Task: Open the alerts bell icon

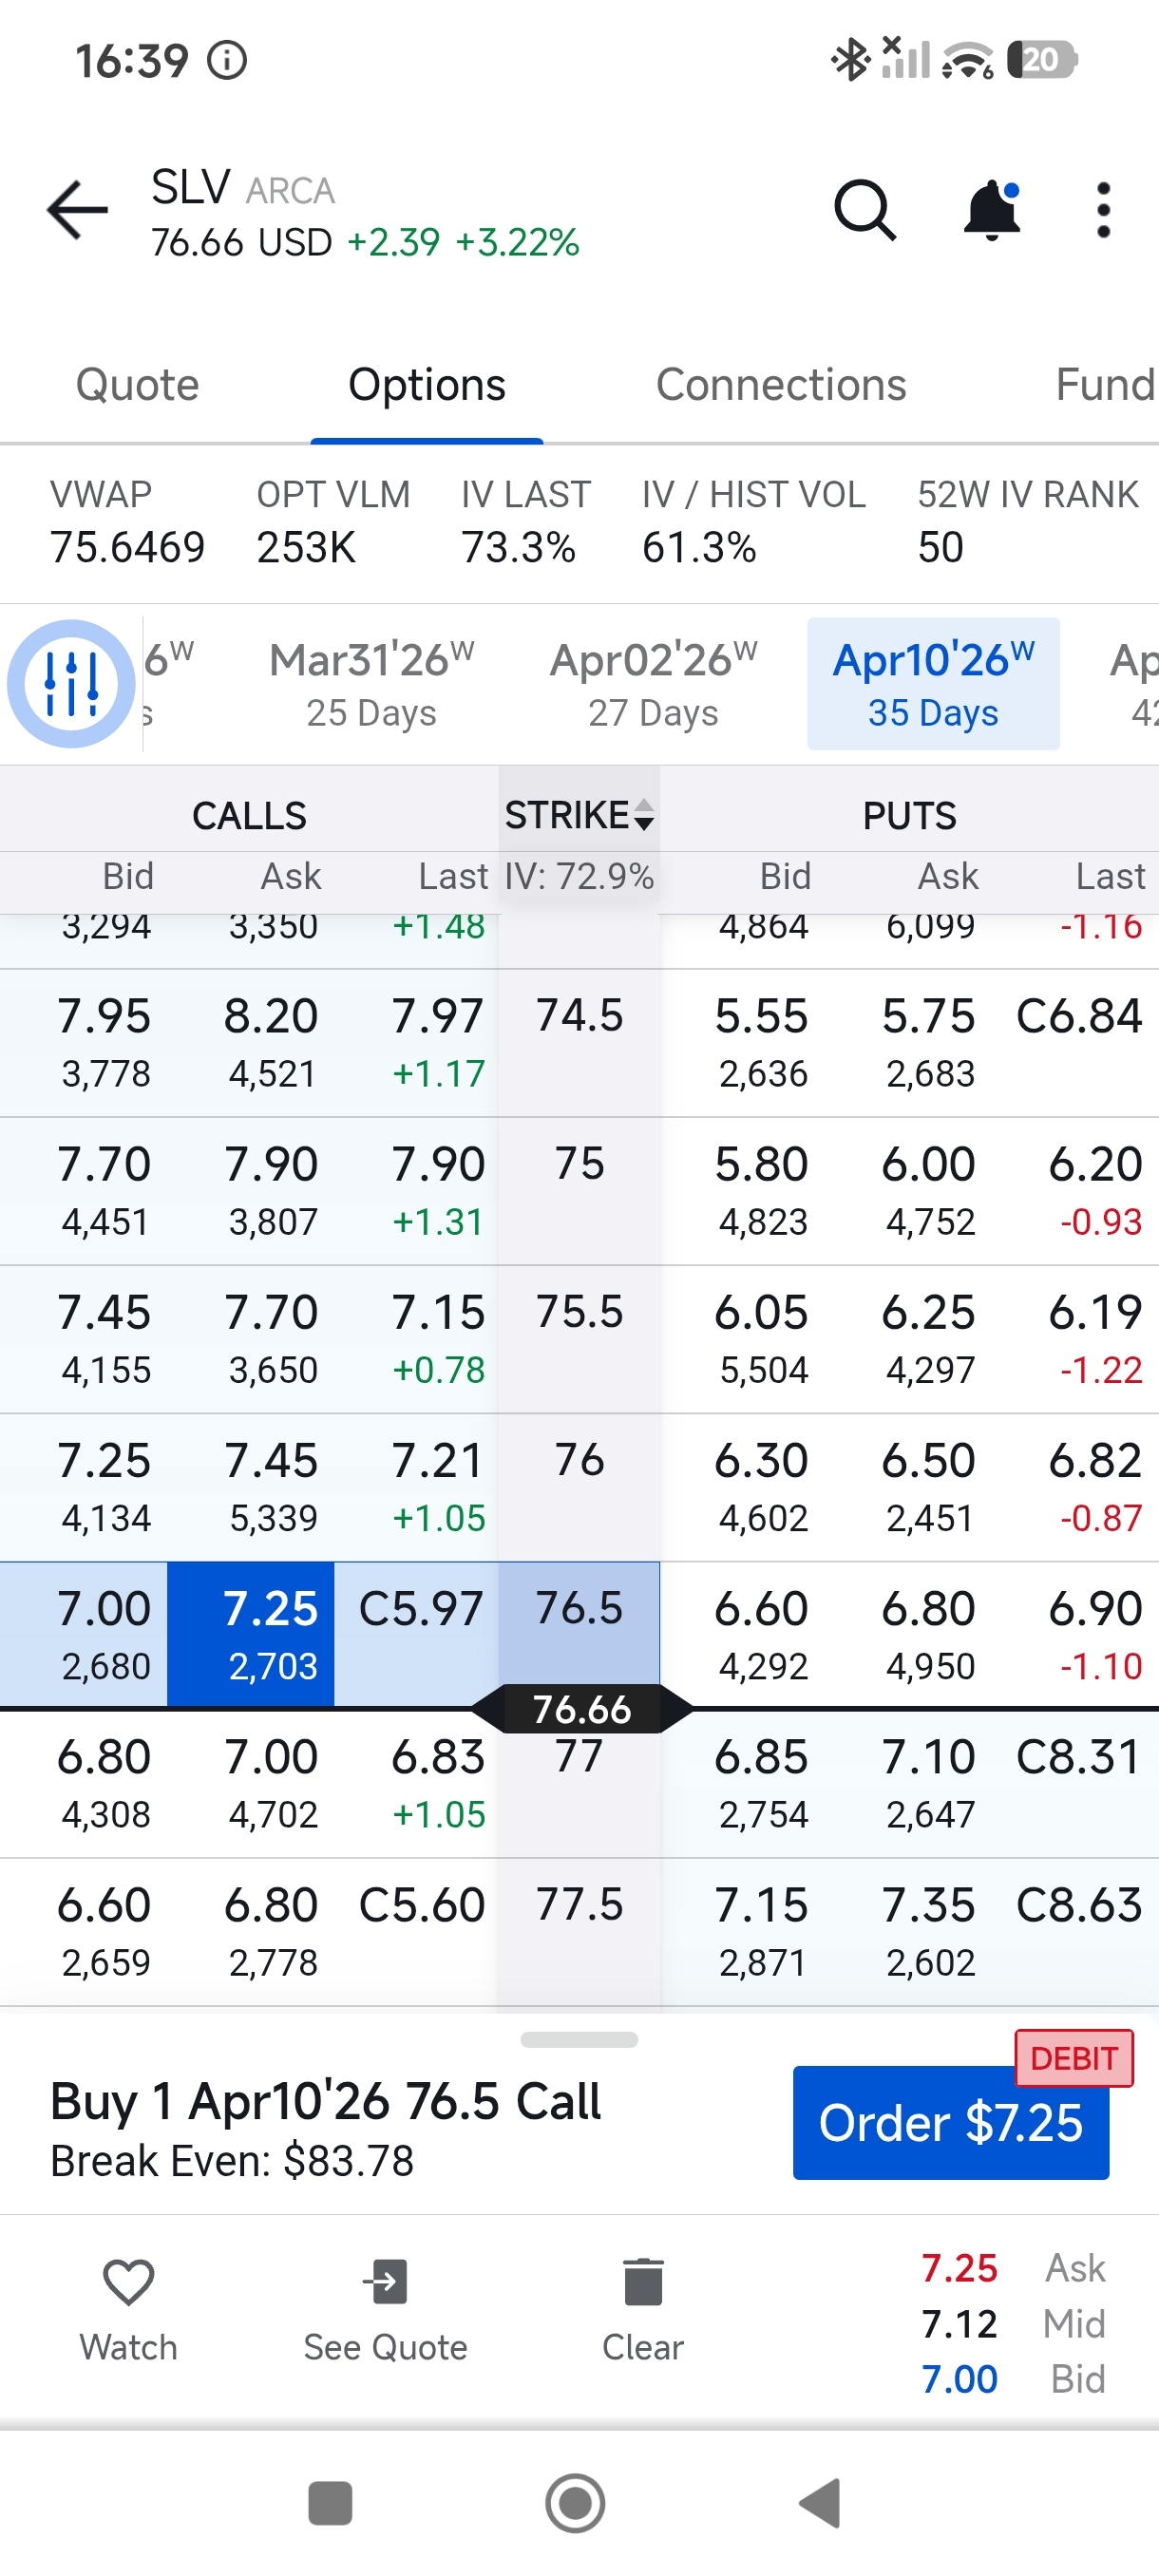Action: 991,210
